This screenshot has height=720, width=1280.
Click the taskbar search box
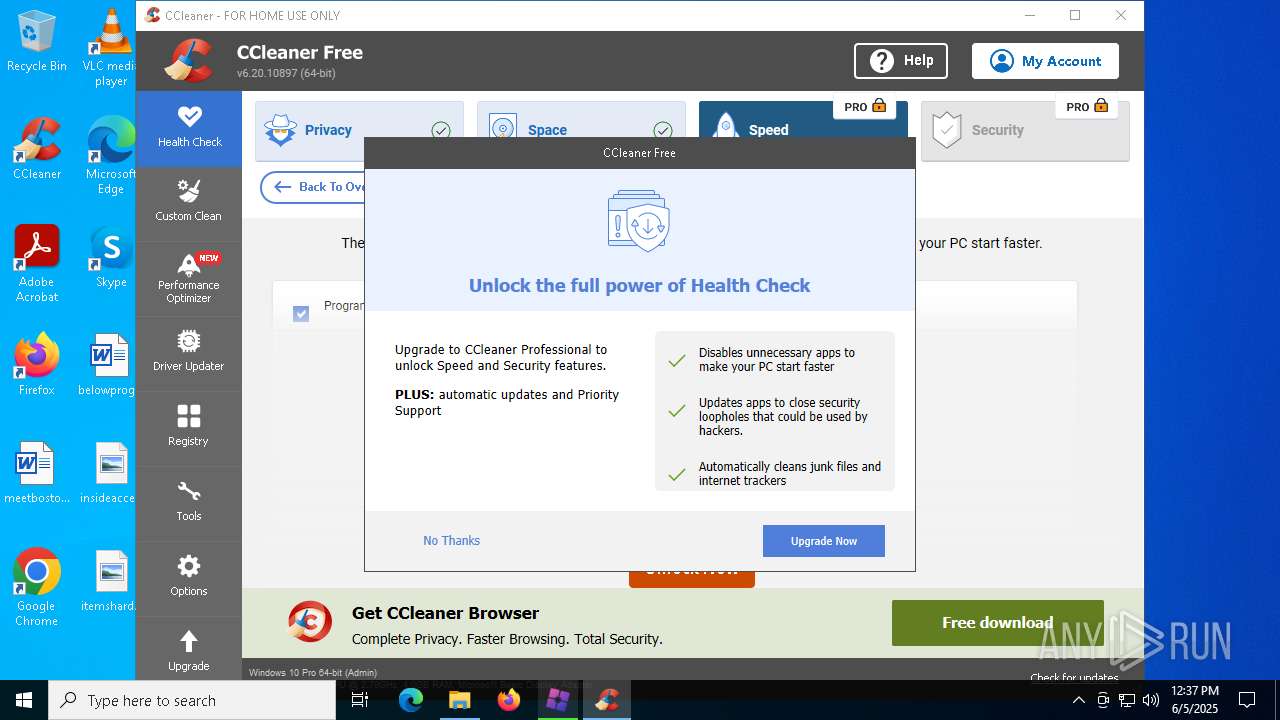[x=192, y=700]
